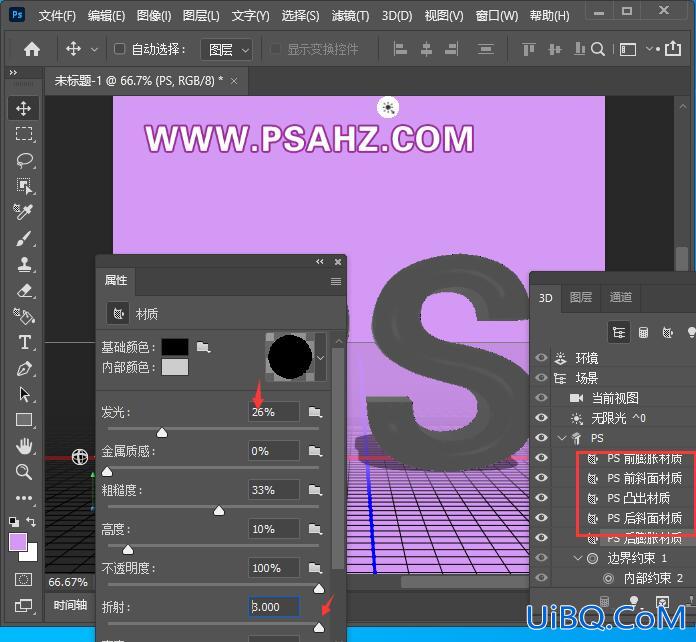Open the Edit Toolbar three-dots menu
The width and height of the screenshot is (696, 642).
(24, 498)
